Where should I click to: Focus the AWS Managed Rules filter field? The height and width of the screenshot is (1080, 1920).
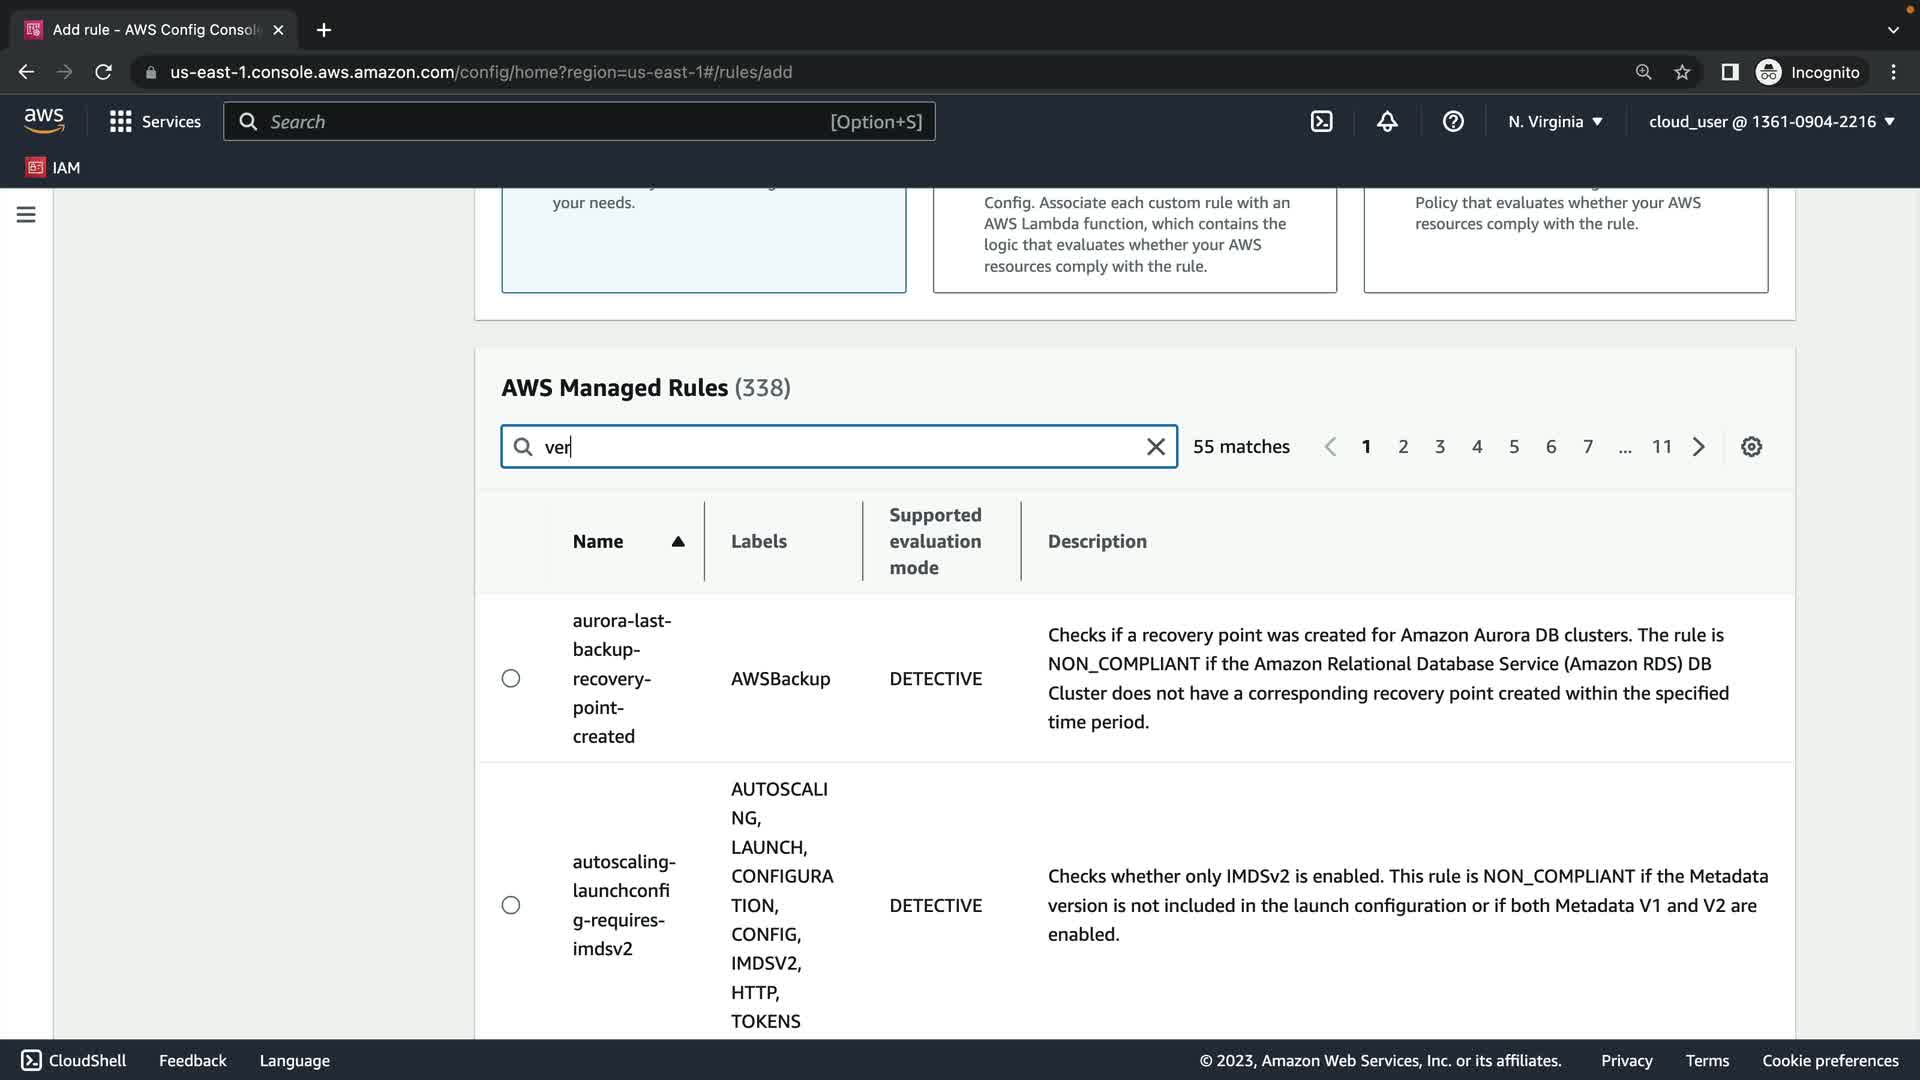[x=838, y=447]
